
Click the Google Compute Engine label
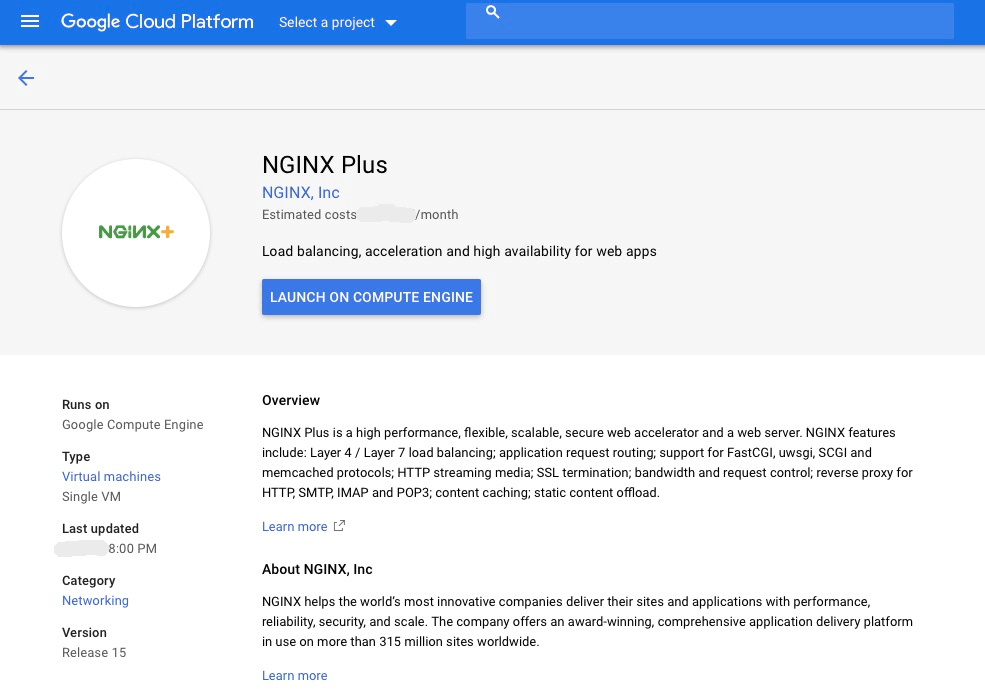point(132,424)
